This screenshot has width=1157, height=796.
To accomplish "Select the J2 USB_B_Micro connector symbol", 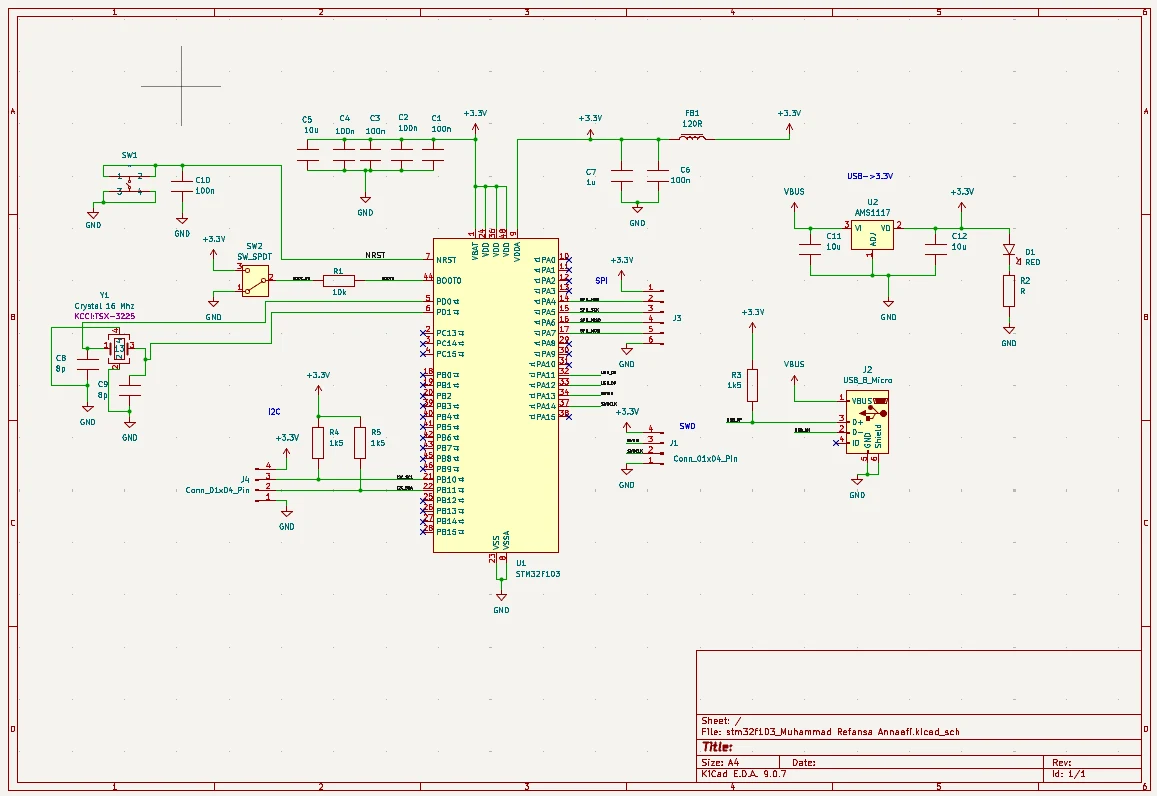I will (867, 422).
